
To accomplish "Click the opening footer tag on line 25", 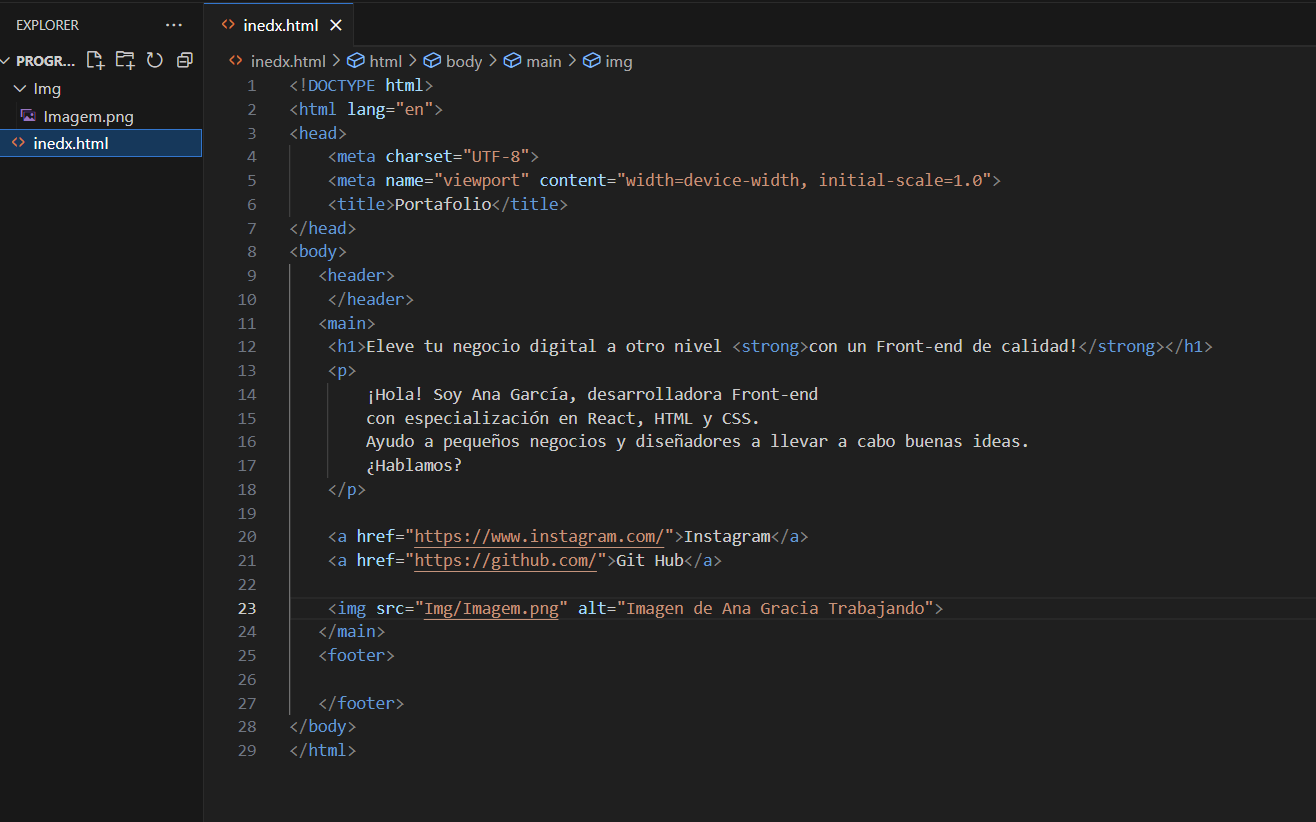I will (x=356, y=656).
